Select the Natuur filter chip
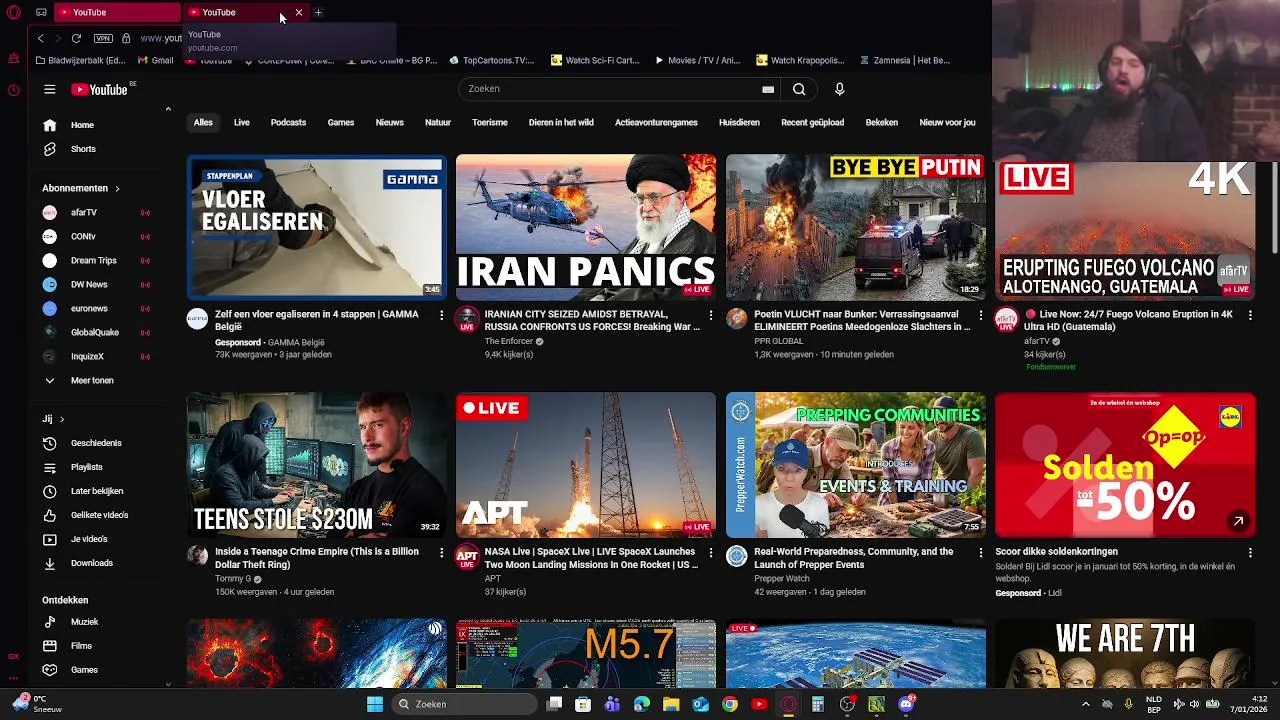Image resolution: width=1280 pixels, height=720 pixels. 438,122
